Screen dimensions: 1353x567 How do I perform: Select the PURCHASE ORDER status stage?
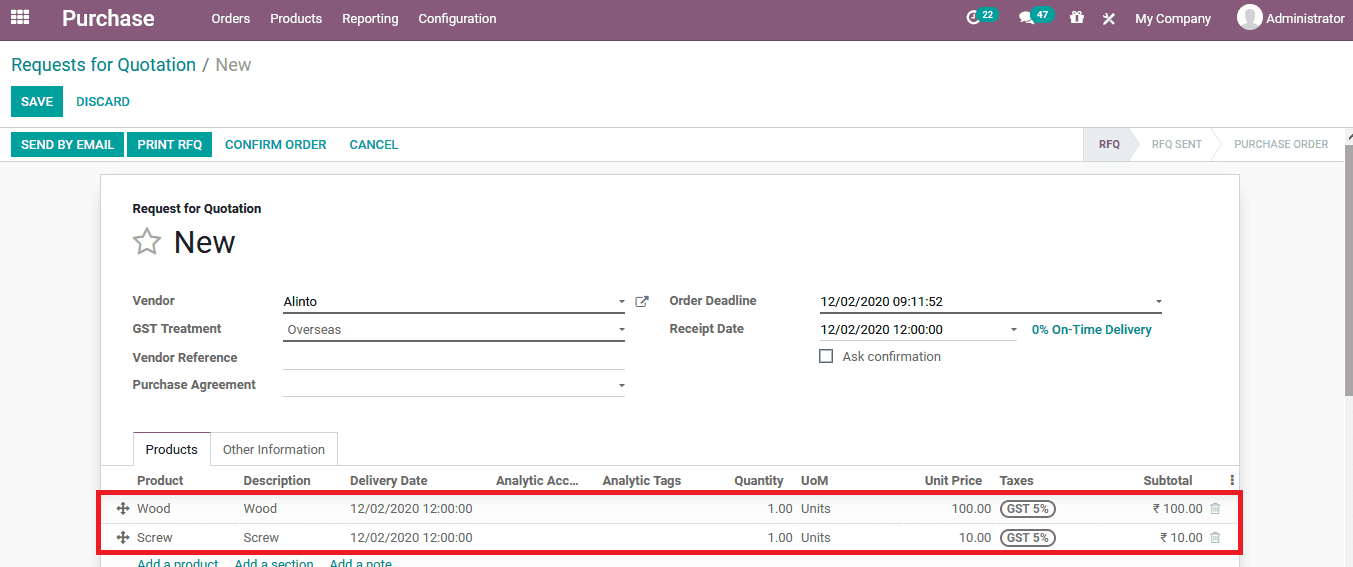[1281, 144]
